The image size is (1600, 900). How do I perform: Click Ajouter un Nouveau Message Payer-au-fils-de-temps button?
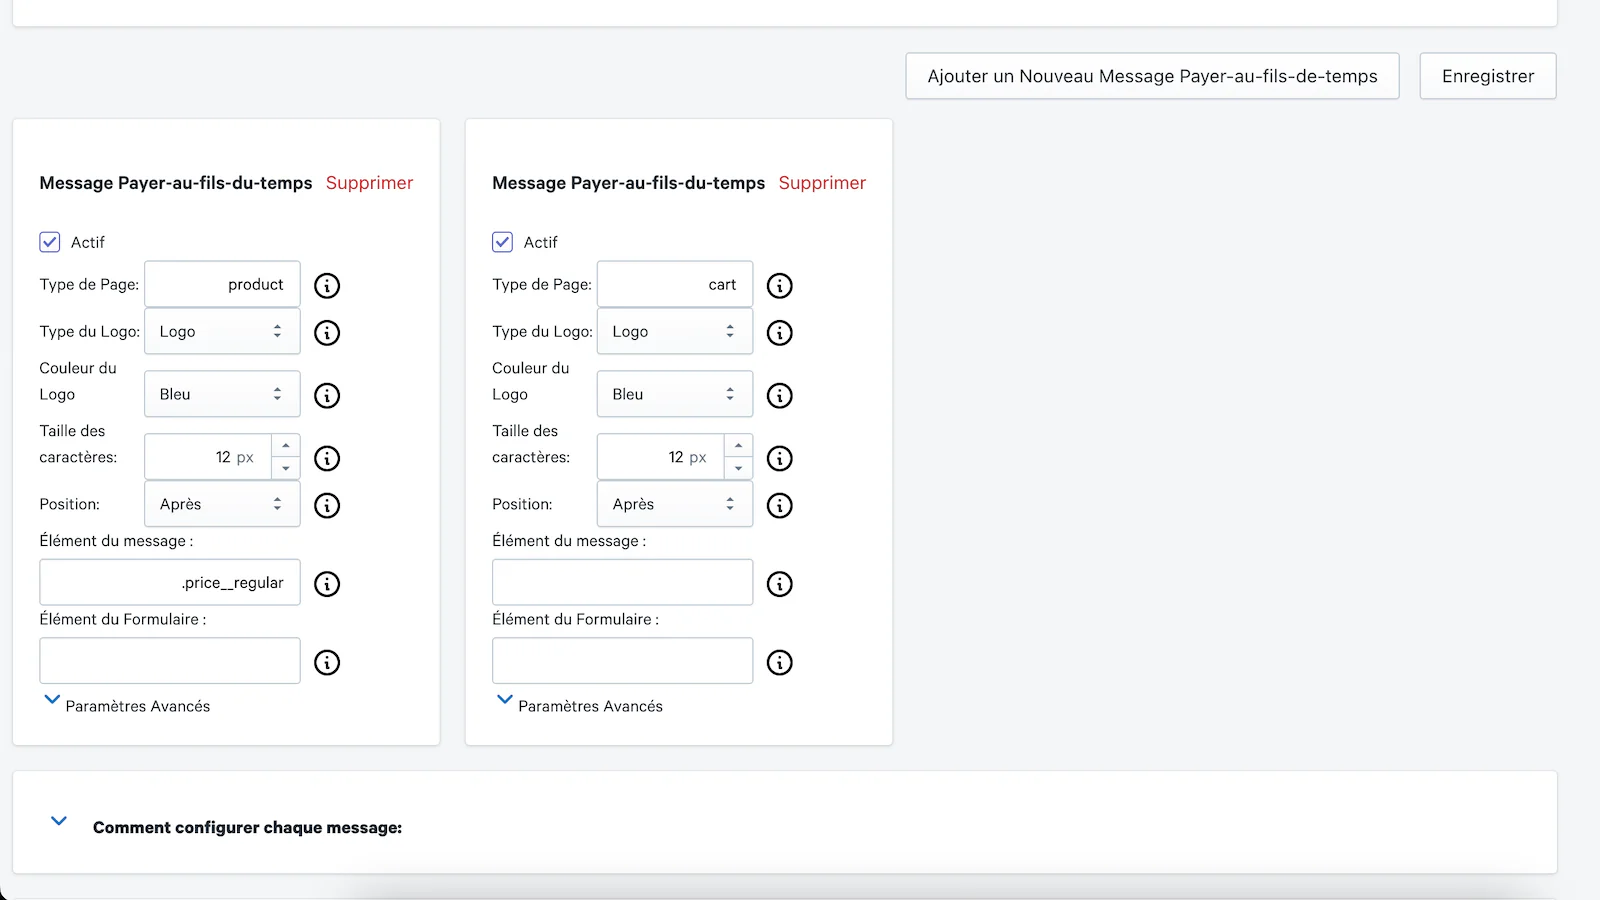pyautogui.click(x=1152, y=76)
